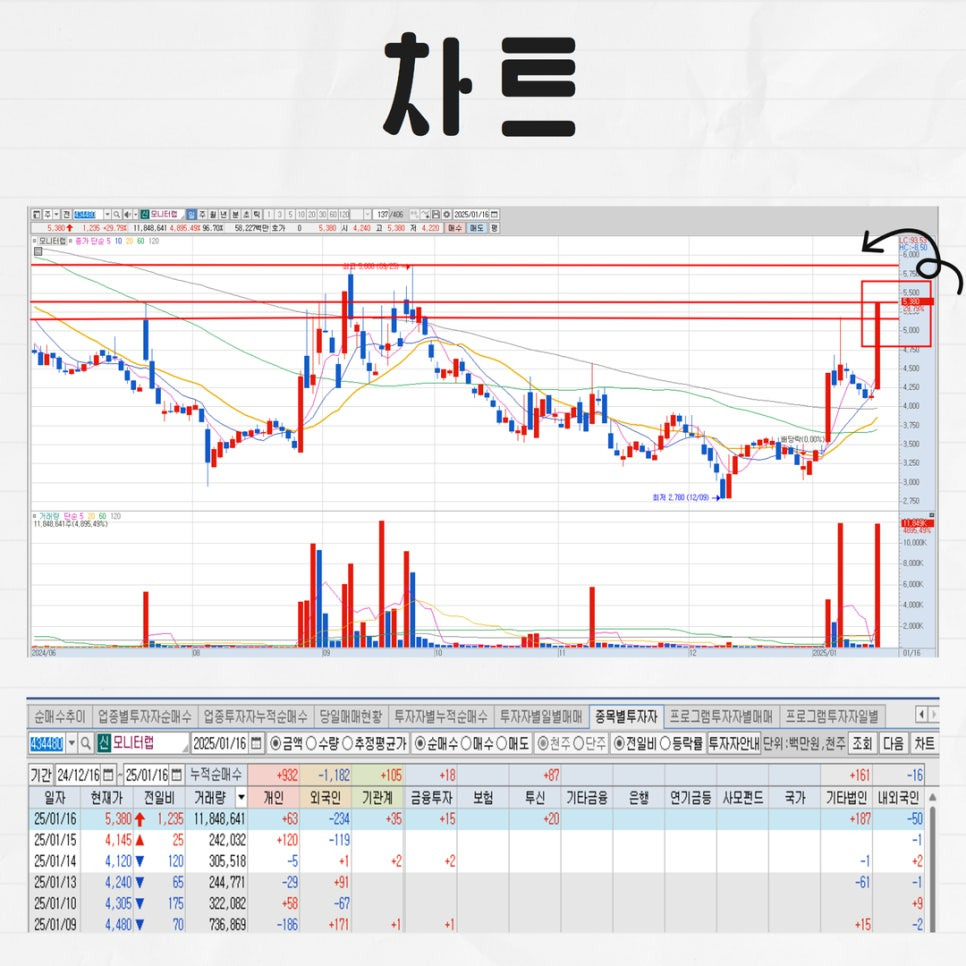The width and height of the screenshot is (966, 966).
Task: Click the 매수 buy button in chart header
Action: point(455,228)
